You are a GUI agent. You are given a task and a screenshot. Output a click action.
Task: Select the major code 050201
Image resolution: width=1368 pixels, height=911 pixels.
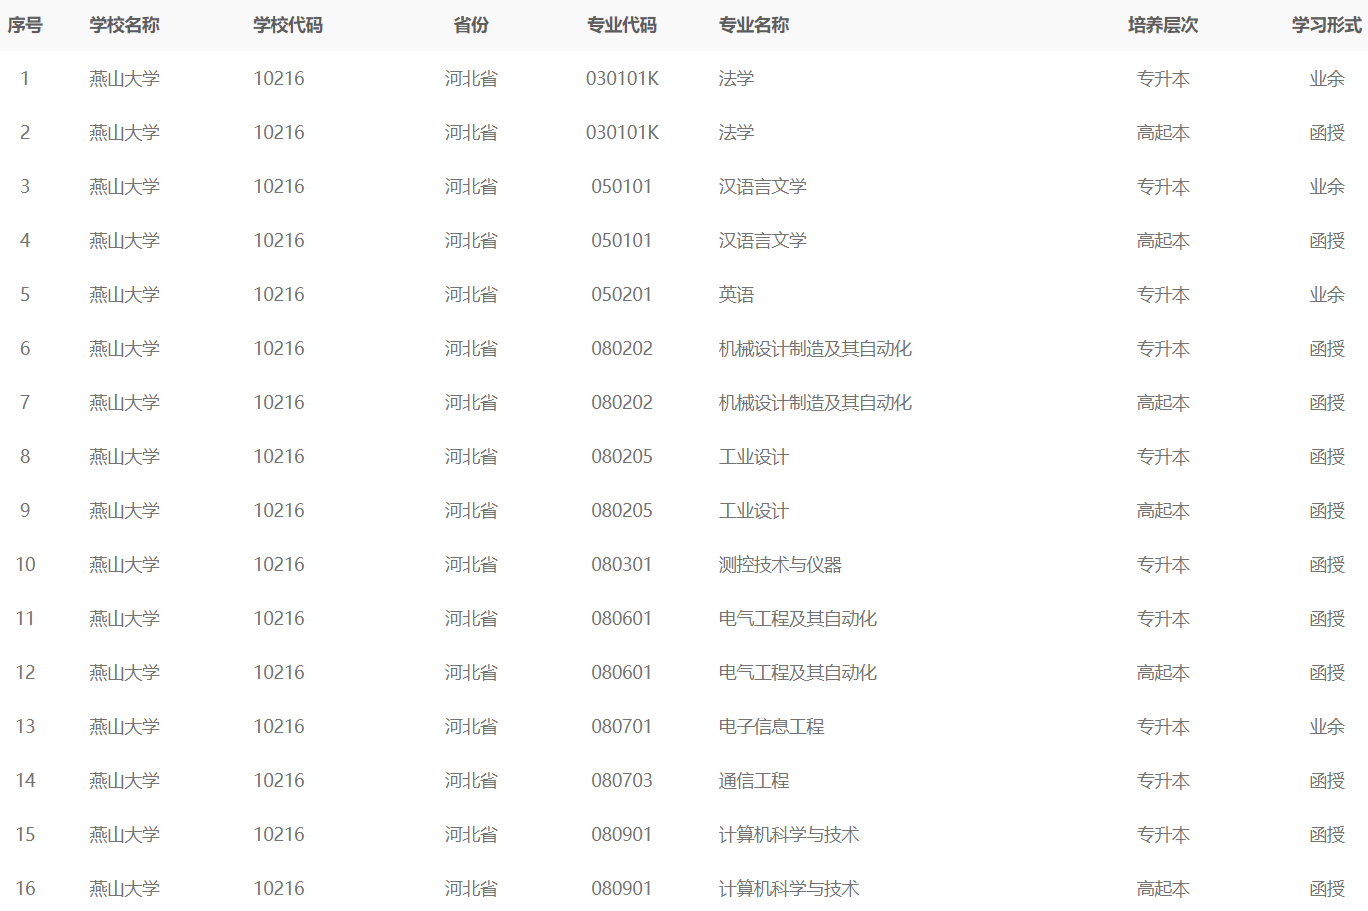pyautogui.click(x=622, y=295)
